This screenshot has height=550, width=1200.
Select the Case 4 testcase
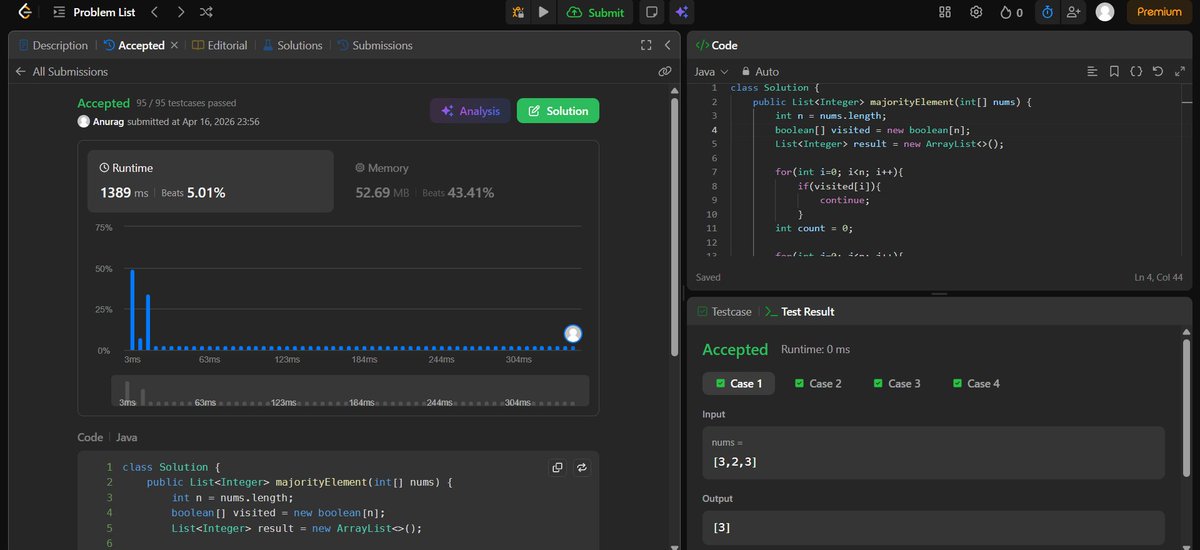pos(976,383)
